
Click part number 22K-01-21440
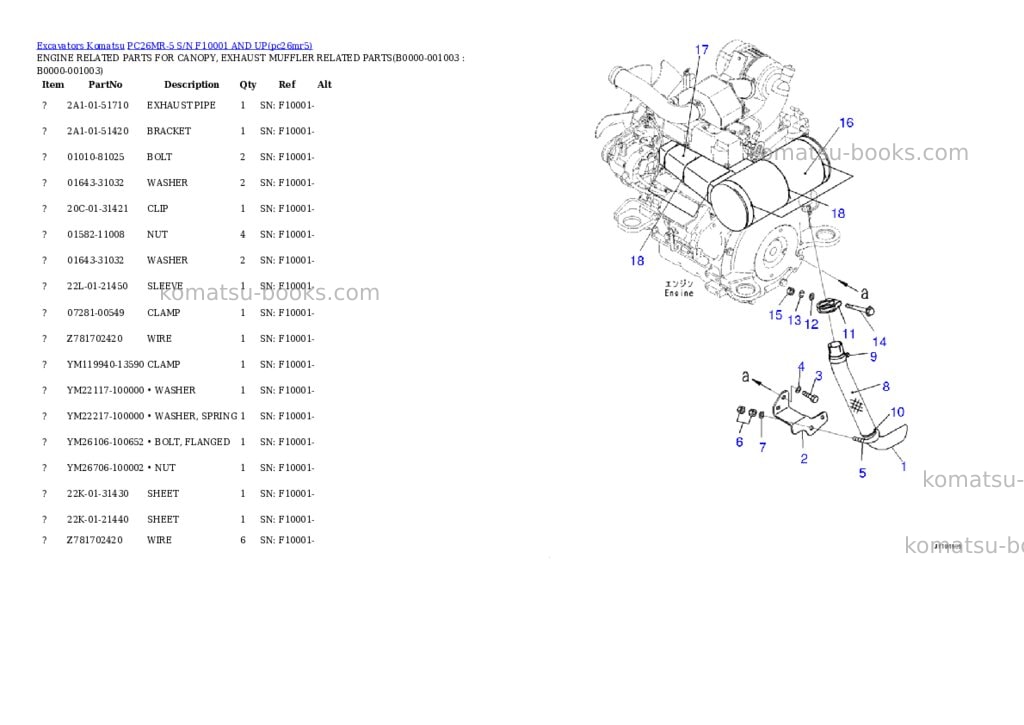98,519
